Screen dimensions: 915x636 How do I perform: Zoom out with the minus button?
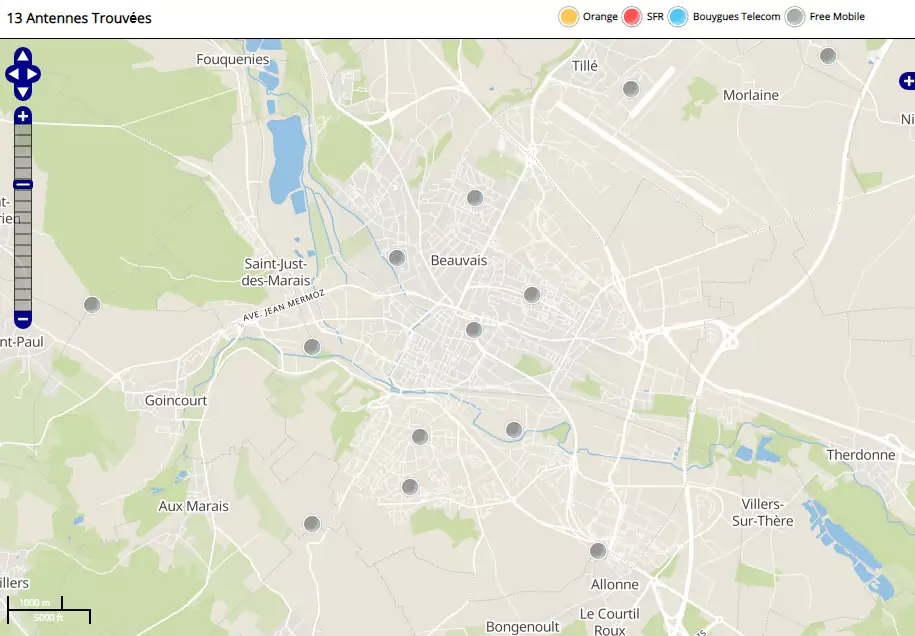pos(23,319)
